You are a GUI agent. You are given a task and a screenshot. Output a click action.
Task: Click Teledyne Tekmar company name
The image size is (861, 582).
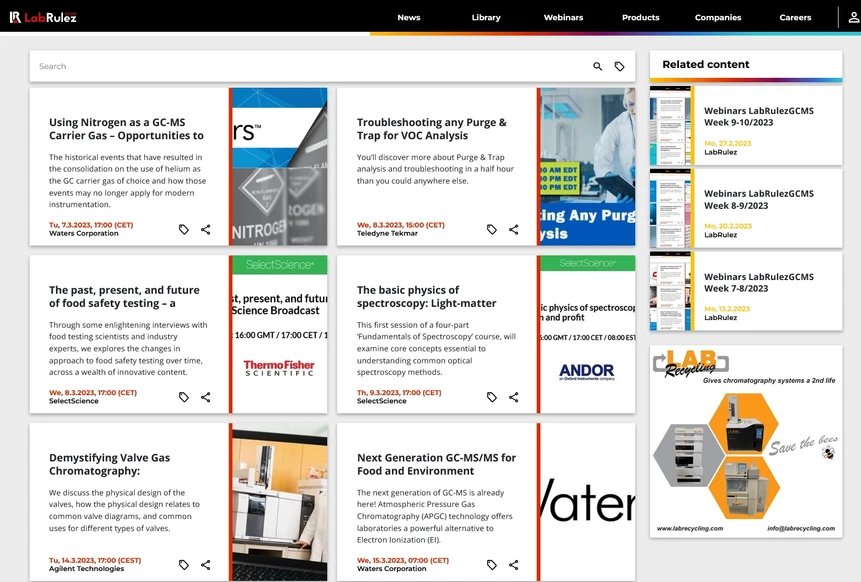[x=387, y=233]
